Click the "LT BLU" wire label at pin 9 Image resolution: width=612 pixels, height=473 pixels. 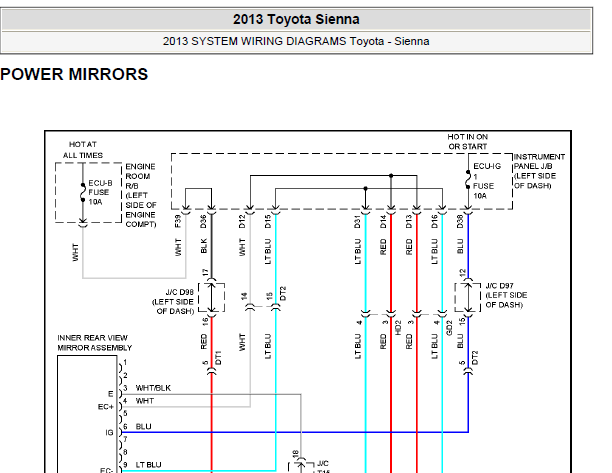(148, 465)
